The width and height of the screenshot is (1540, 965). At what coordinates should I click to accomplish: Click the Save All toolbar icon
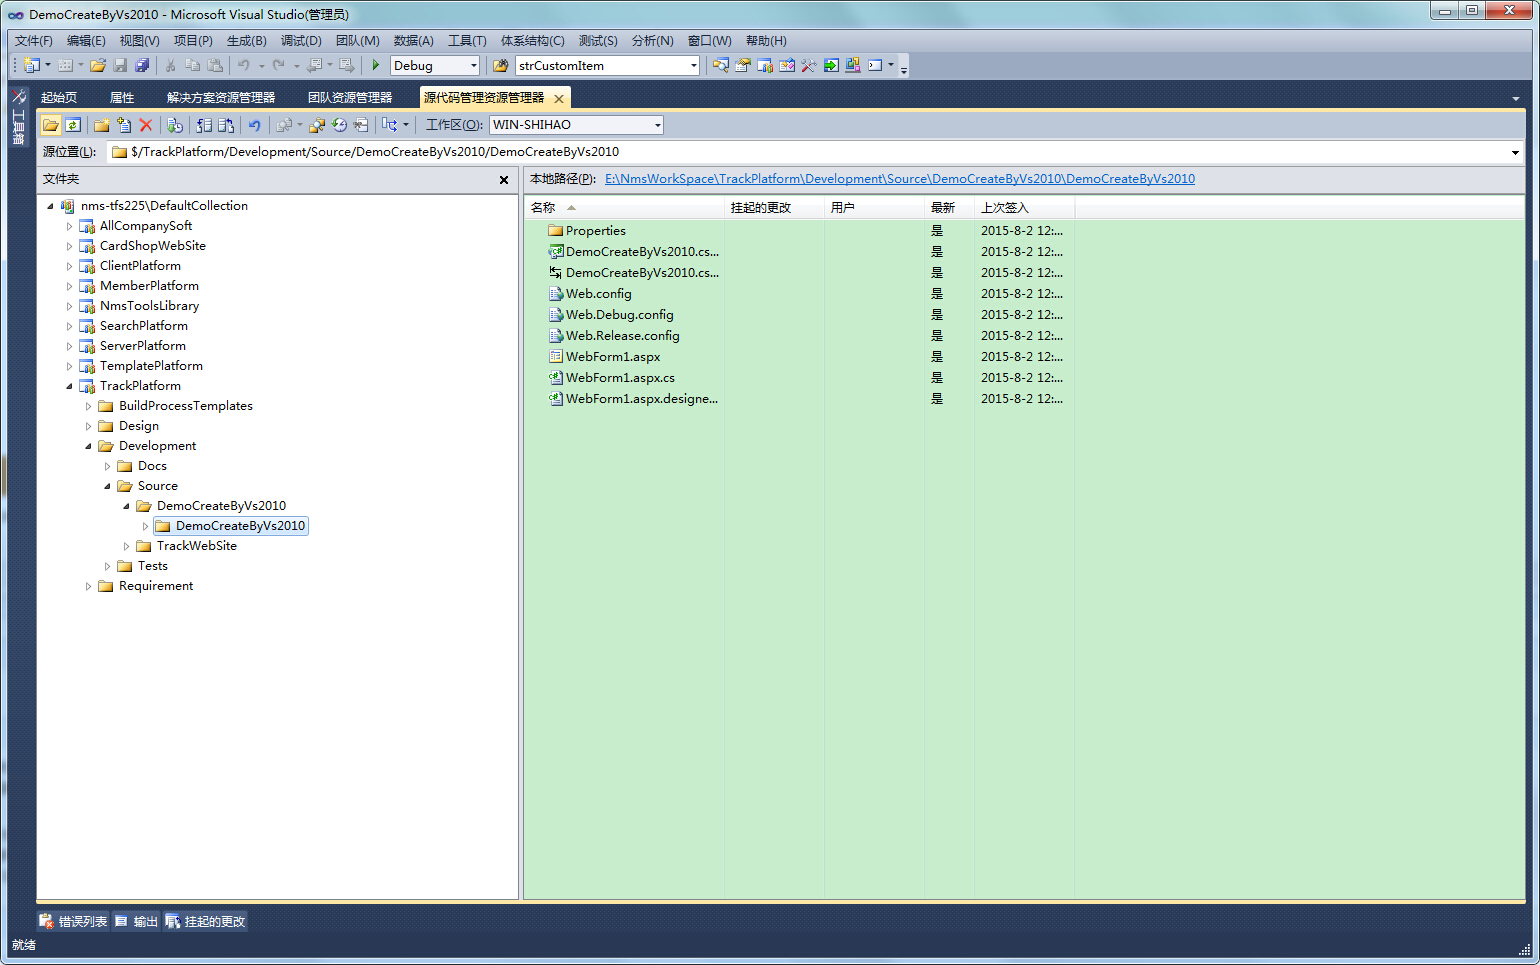pyautogui.click(x=142, y=65)
